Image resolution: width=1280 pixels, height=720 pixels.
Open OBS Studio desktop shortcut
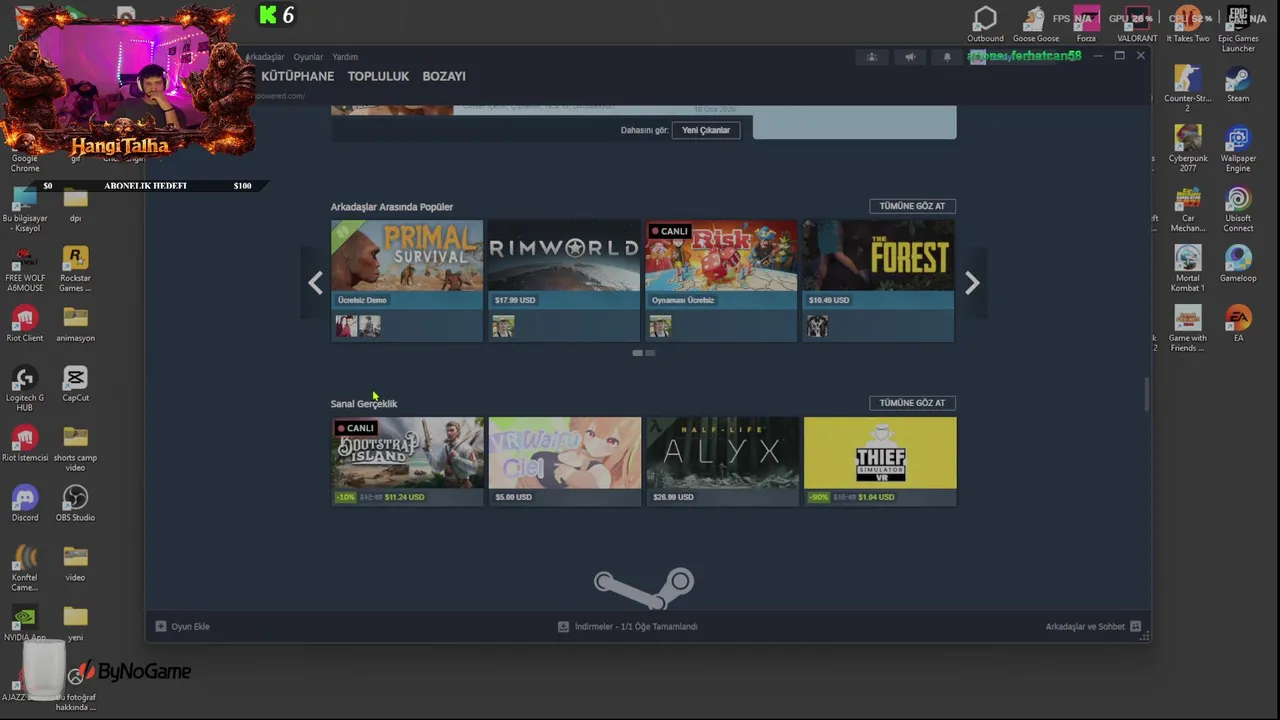75,503
